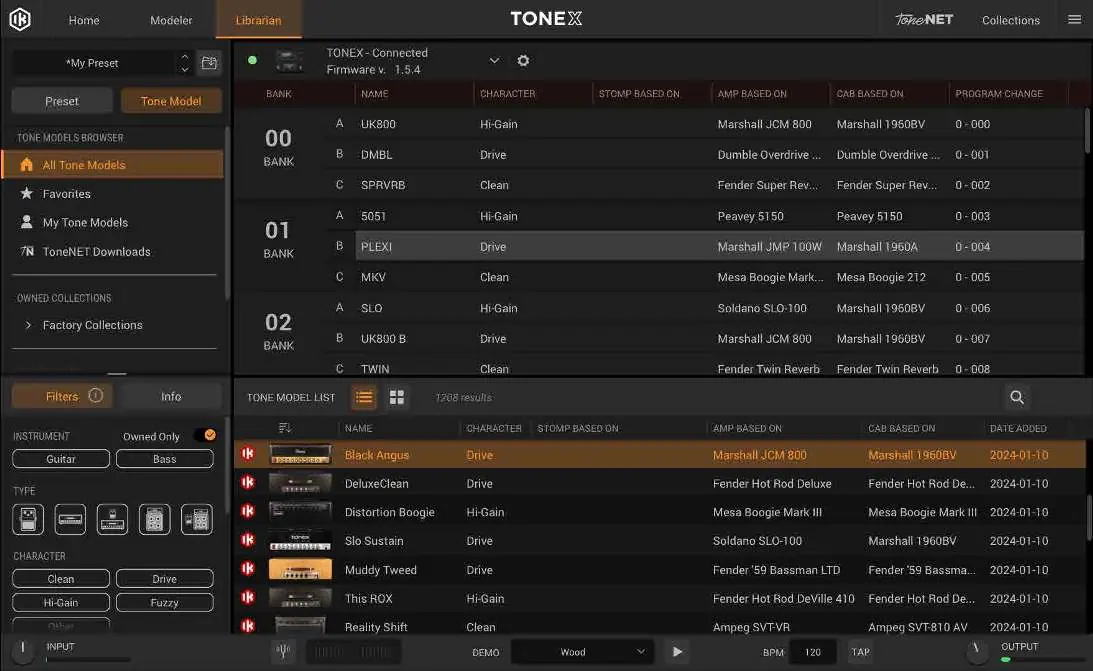
Task: Select All Tone Models in browser
Action: 113,164
